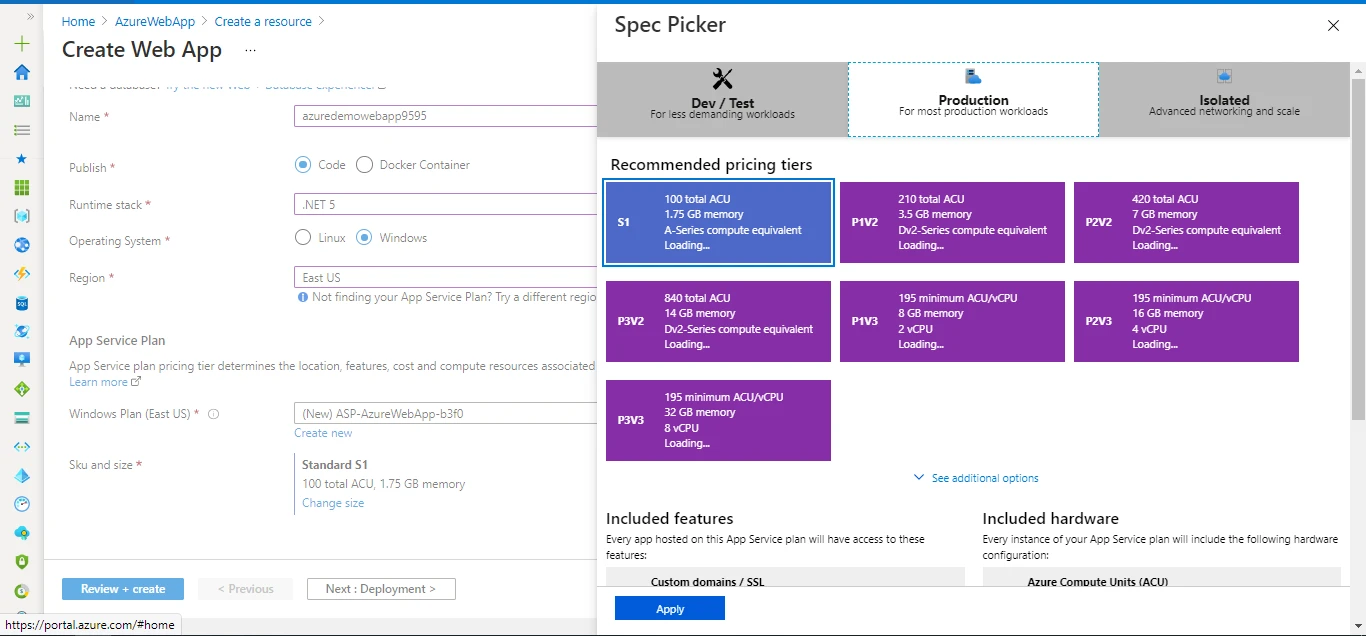Open the Isolated pricing tab
1366x636 pixels.
pyautogui.click(x=1223, y=99)
